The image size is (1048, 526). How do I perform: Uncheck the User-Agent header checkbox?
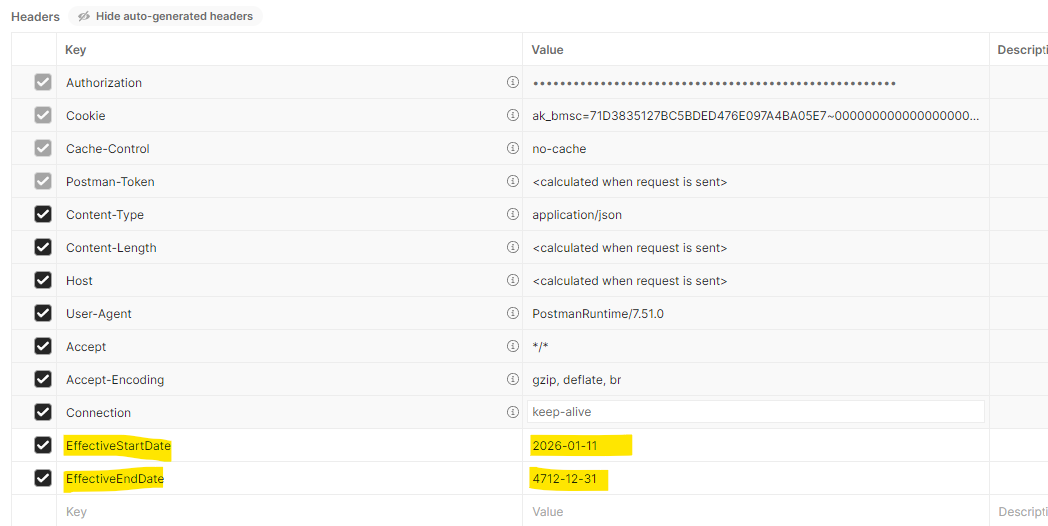[43, 313]
